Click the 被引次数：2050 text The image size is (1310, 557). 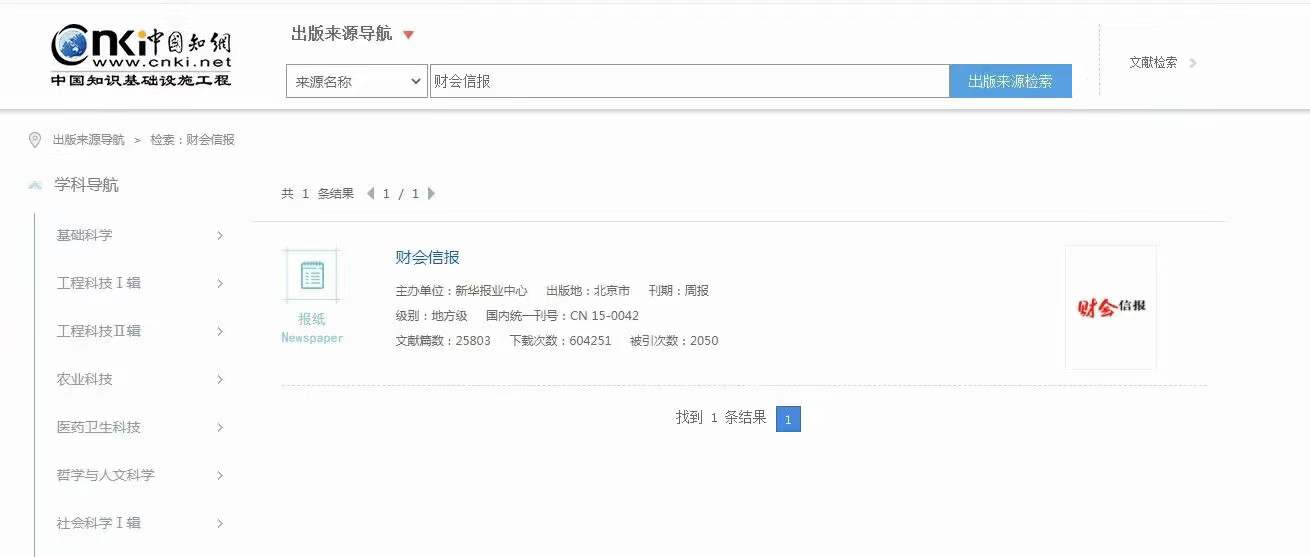674,341
